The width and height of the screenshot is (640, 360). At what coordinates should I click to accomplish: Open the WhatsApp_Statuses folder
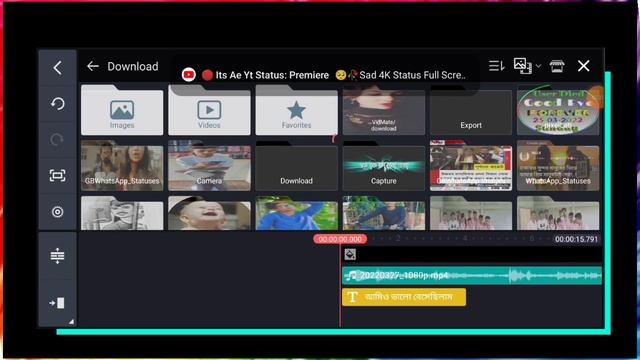click(x=558, y=166)
